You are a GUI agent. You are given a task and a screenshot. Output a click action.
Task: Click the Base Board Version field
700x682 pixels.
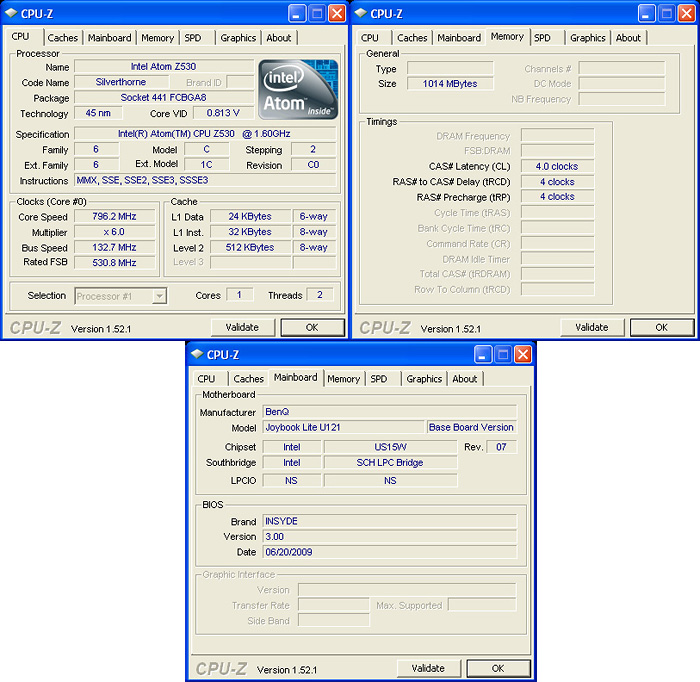click(472, 427)
